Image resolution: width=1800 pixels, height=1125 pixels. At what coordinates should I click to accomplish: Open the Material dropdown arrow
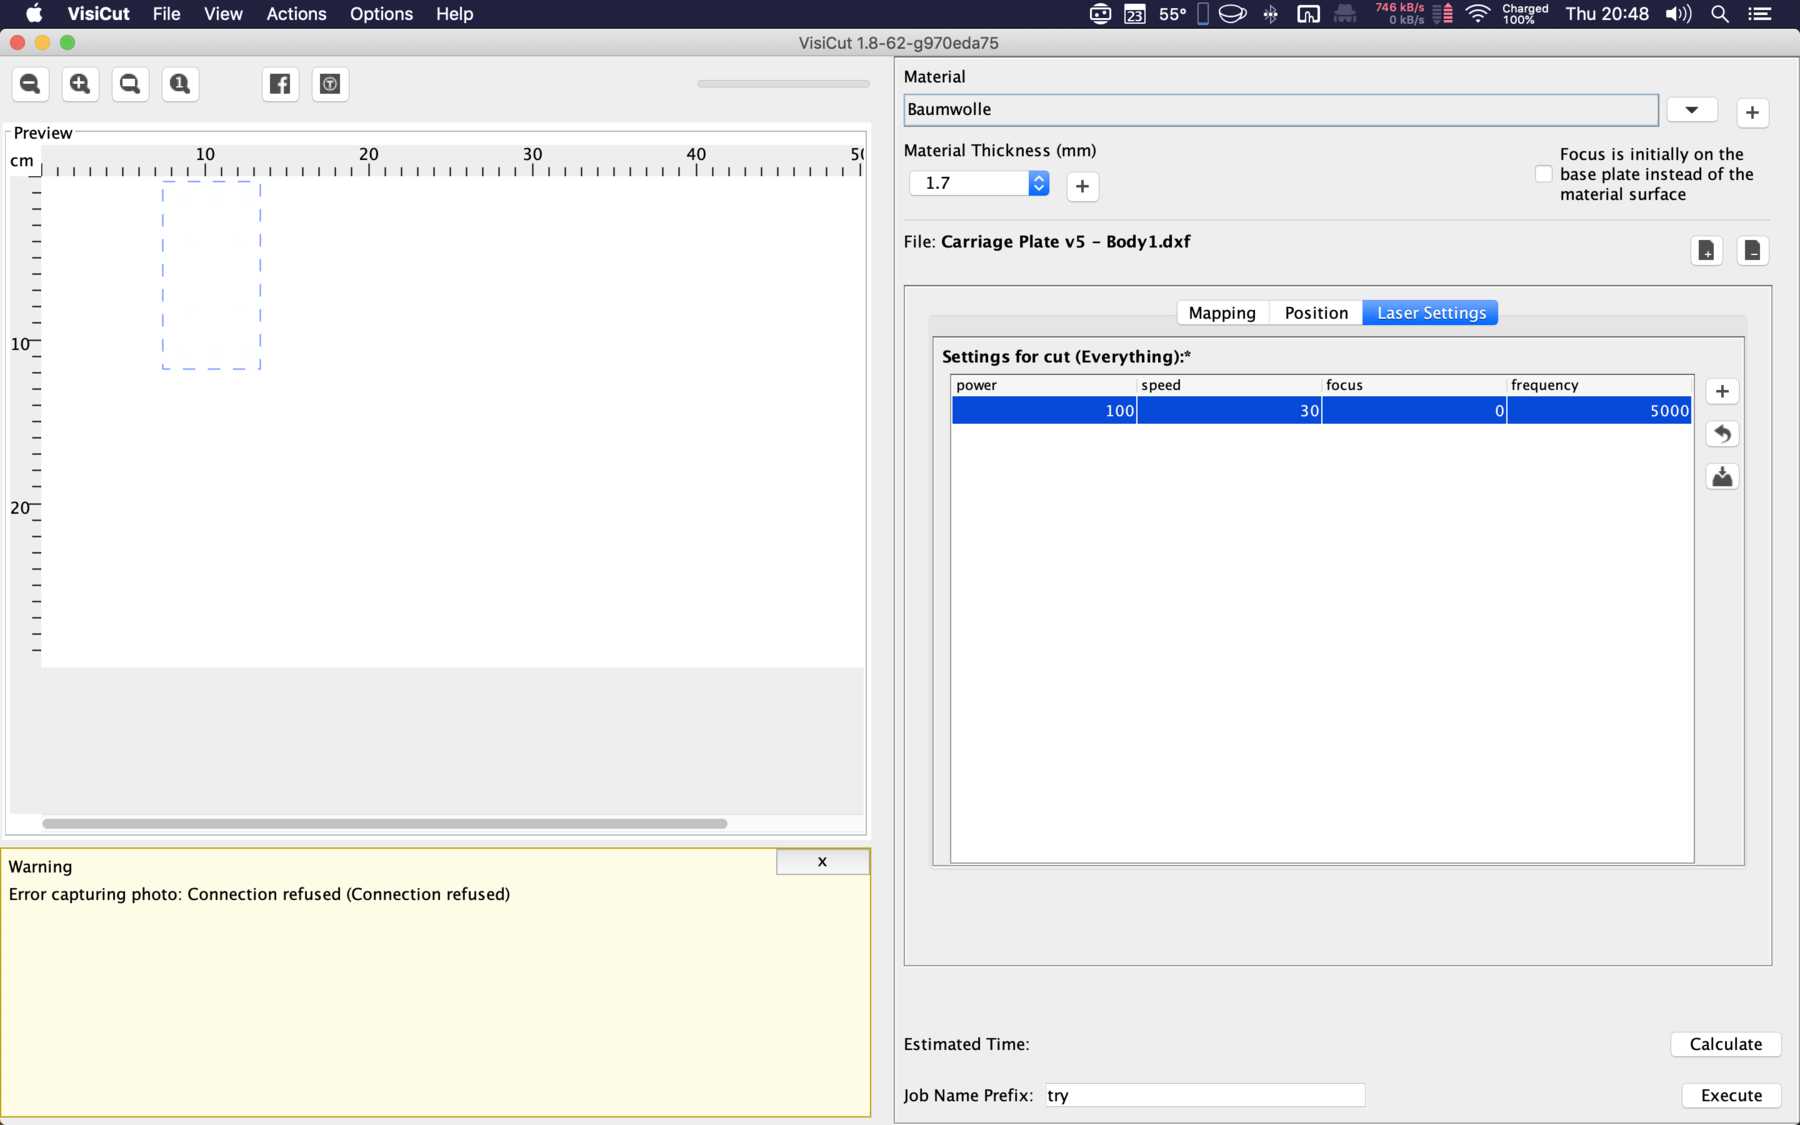[1692, 110]
